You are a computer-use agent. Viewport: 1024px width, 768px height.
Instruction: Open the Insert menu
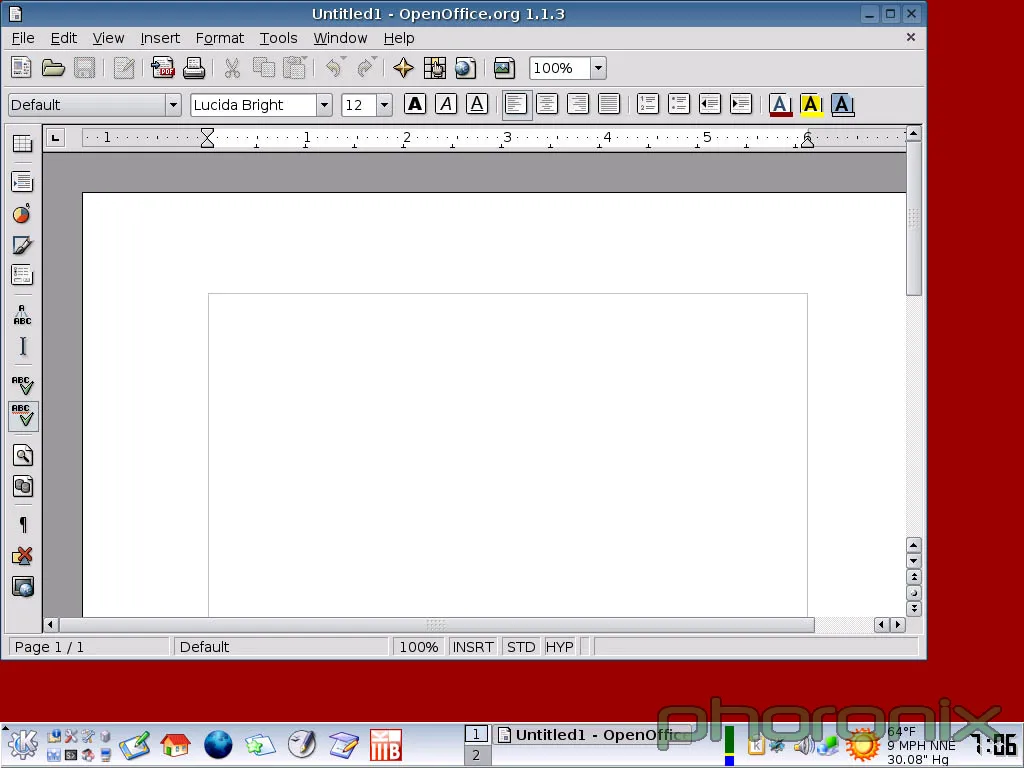160,38
